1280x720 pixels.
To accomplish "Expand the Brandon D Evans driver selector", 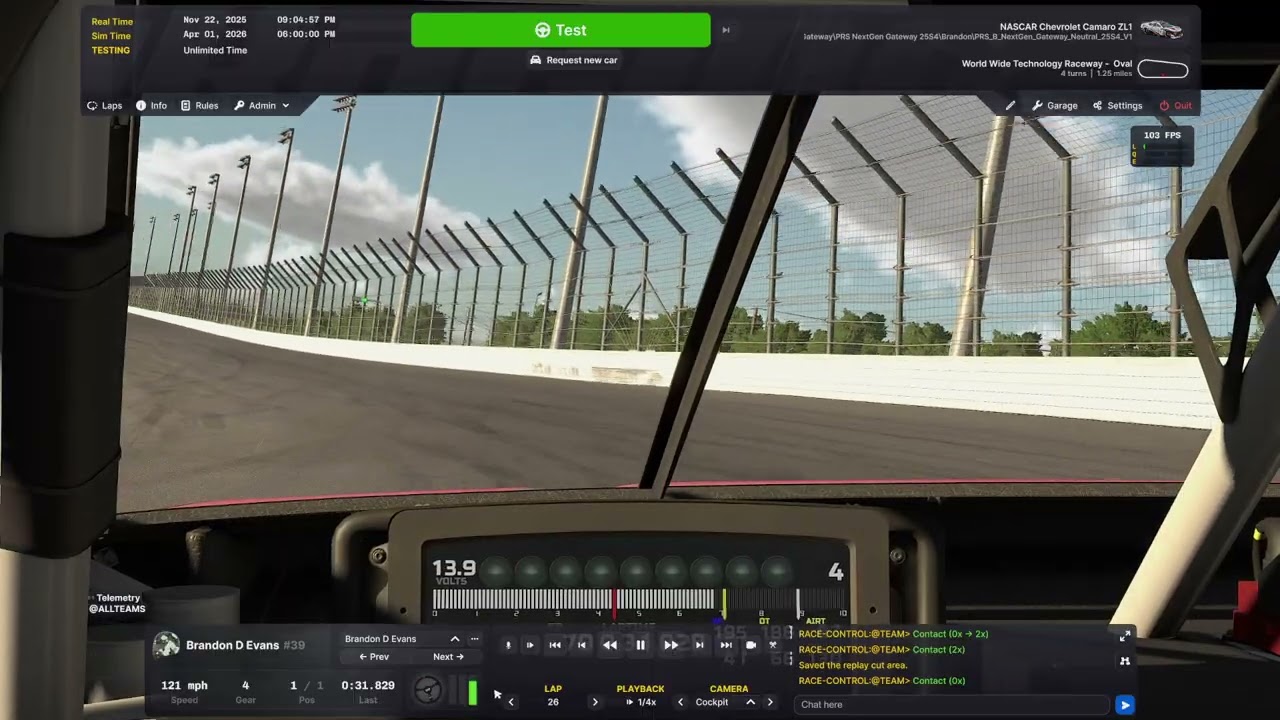I will pos(455,639).
